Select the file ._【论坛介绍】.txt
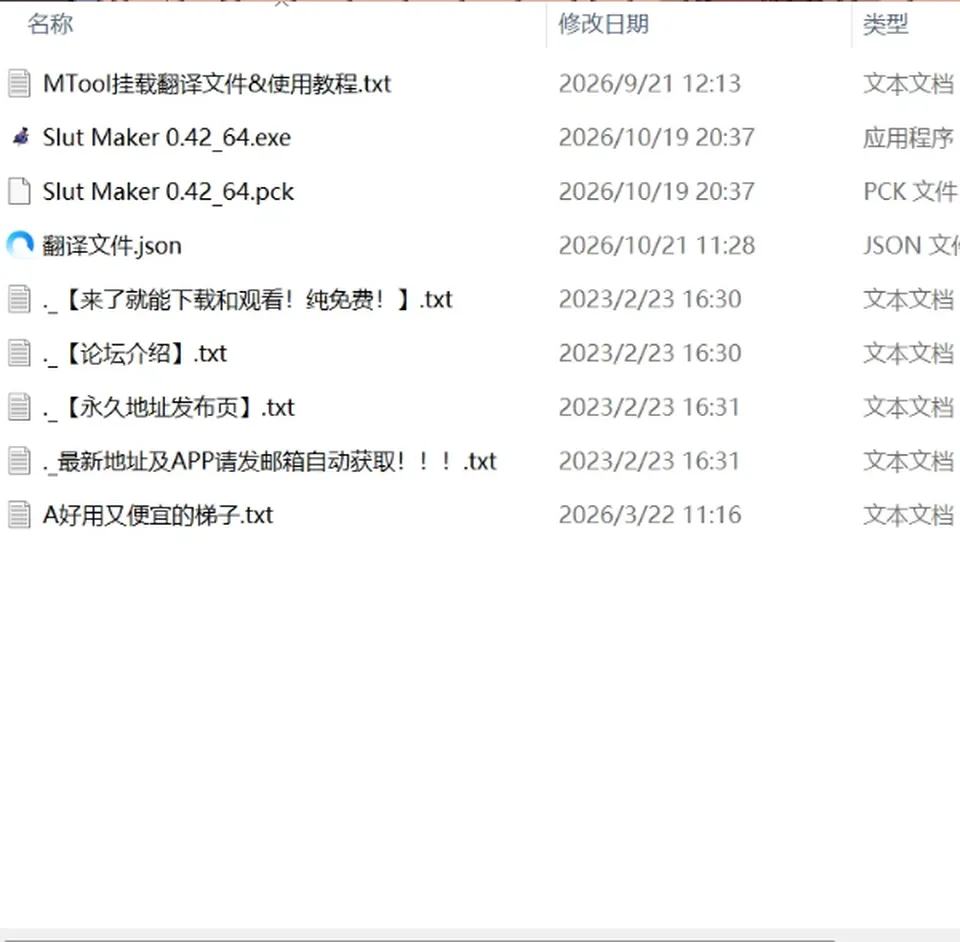The image size is (960, 942). pyautogui.click(x=135, y=353)
